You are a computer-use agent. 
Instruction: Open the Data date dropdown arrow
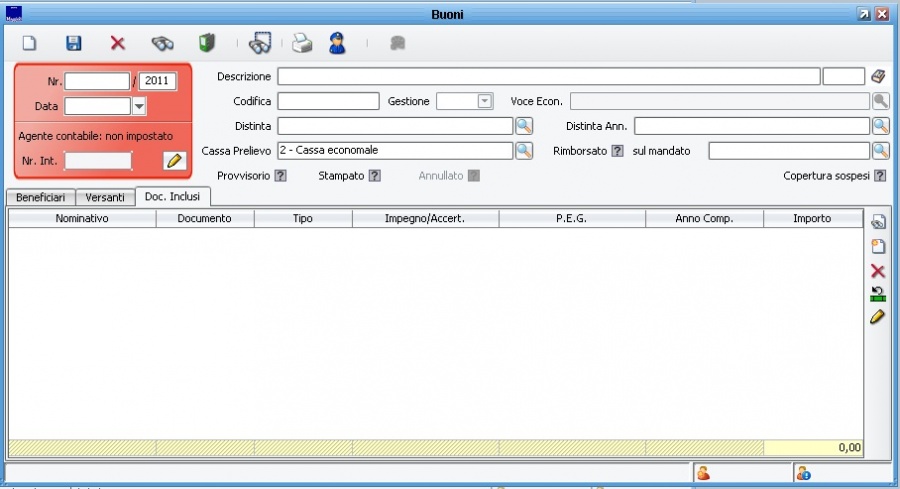(x=139, y=106)
